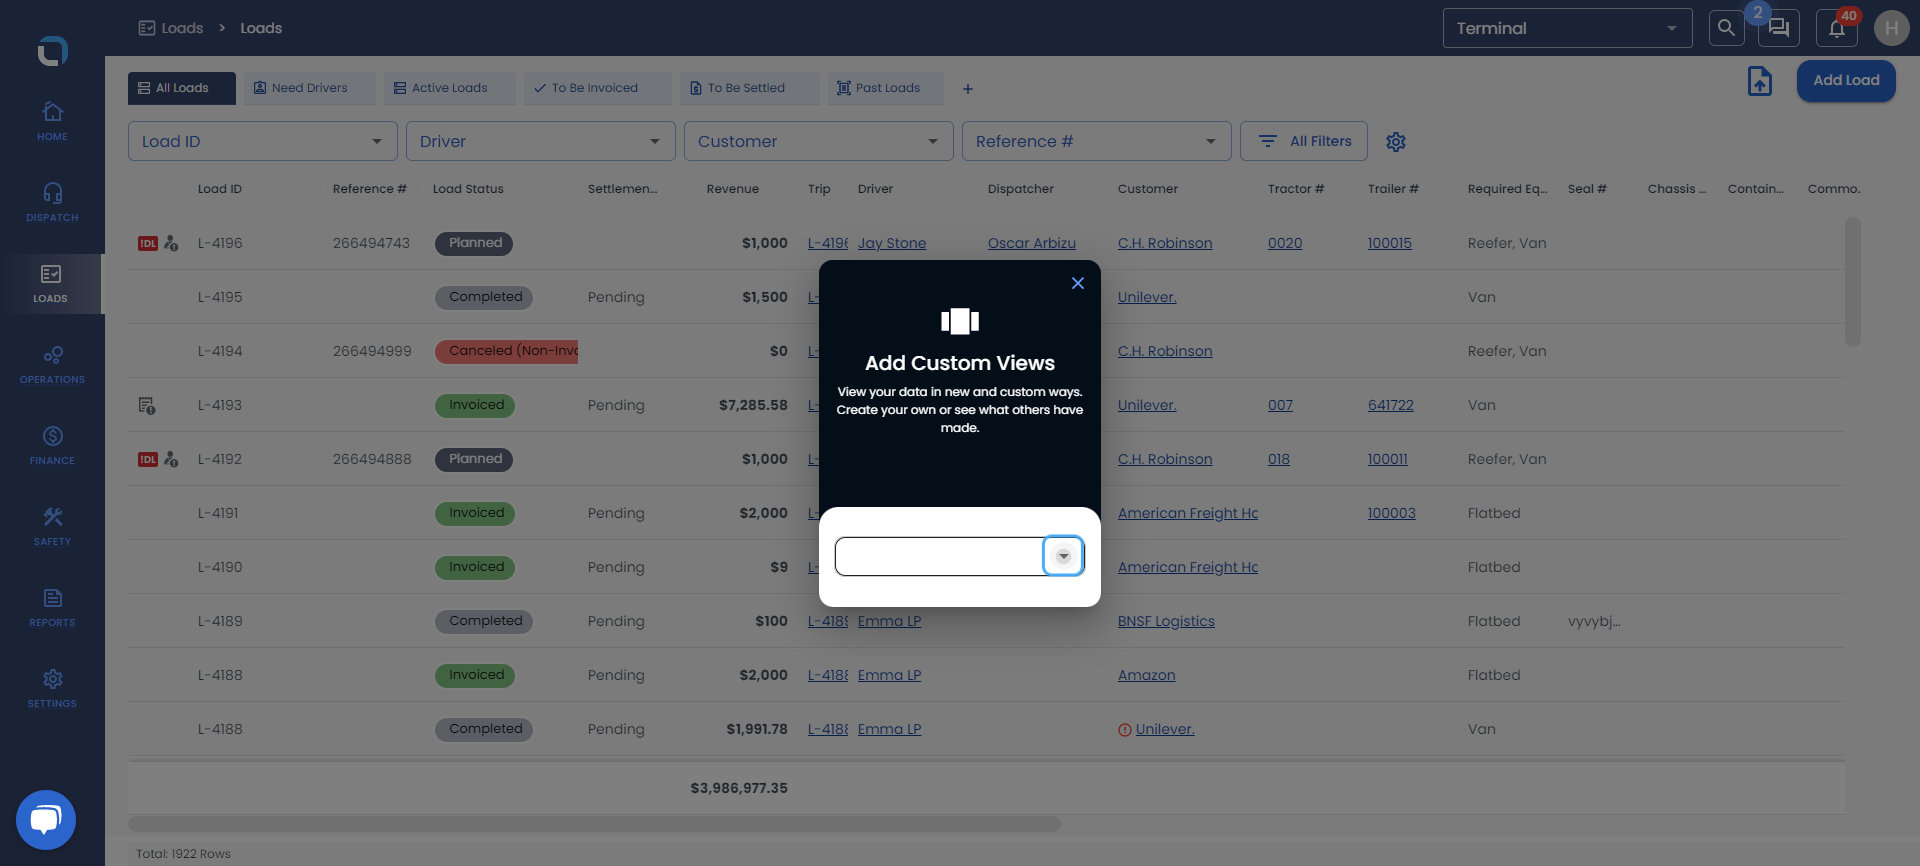1920x866 pixels.
Task: Open the Home sidebar section
Action: 52,121
